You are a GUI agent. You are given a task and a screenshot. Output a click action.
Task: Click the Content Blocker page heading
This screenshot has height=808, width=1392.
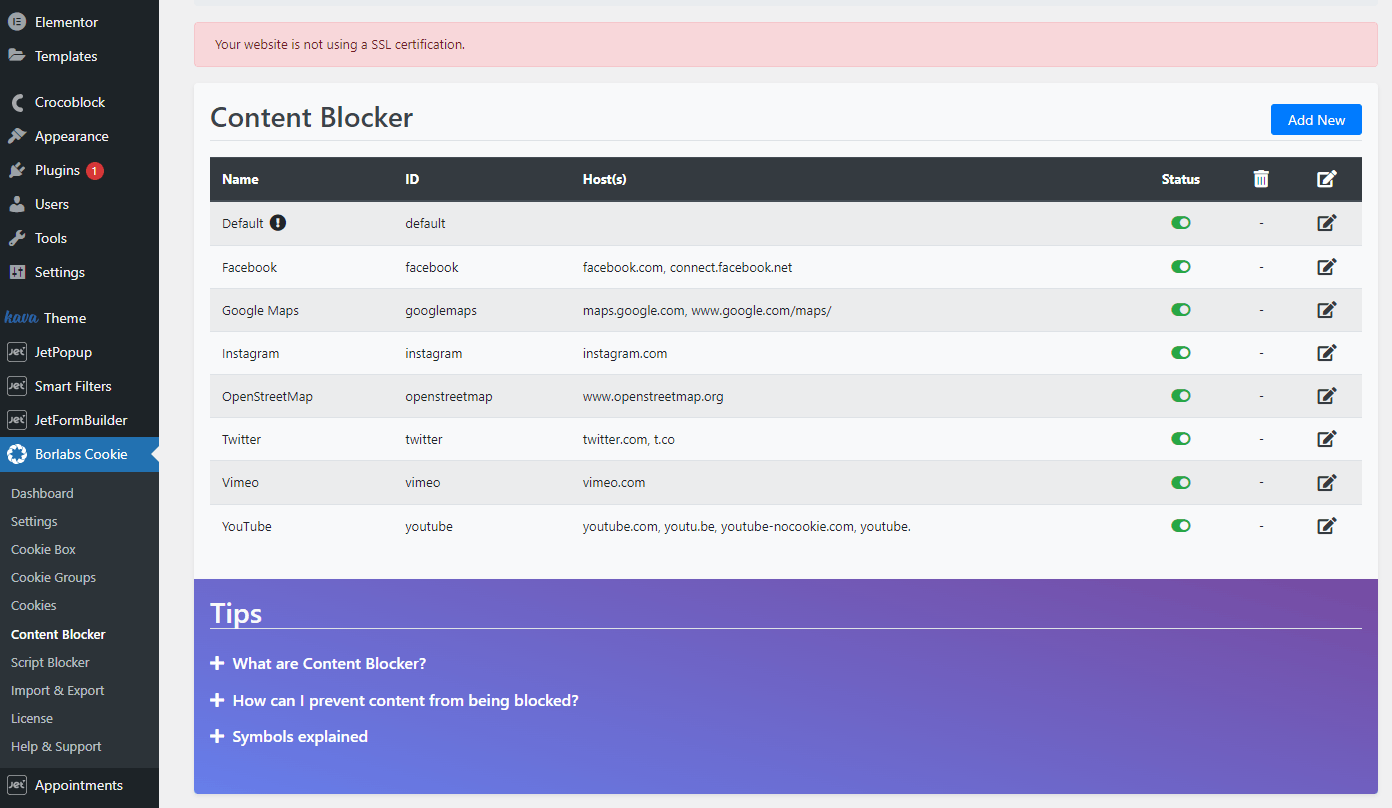tap(311, 117)
